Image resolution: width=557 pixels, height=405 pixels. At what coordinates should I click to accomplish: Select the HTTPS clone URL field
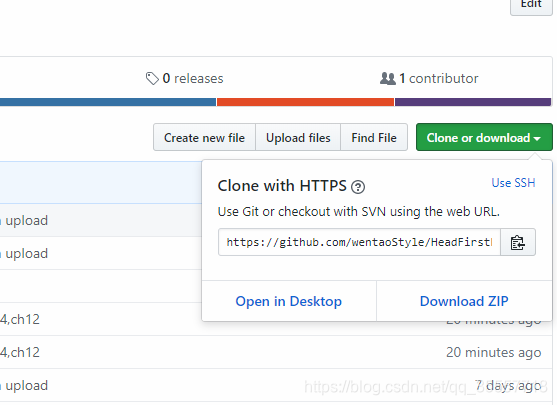point(359,243)
